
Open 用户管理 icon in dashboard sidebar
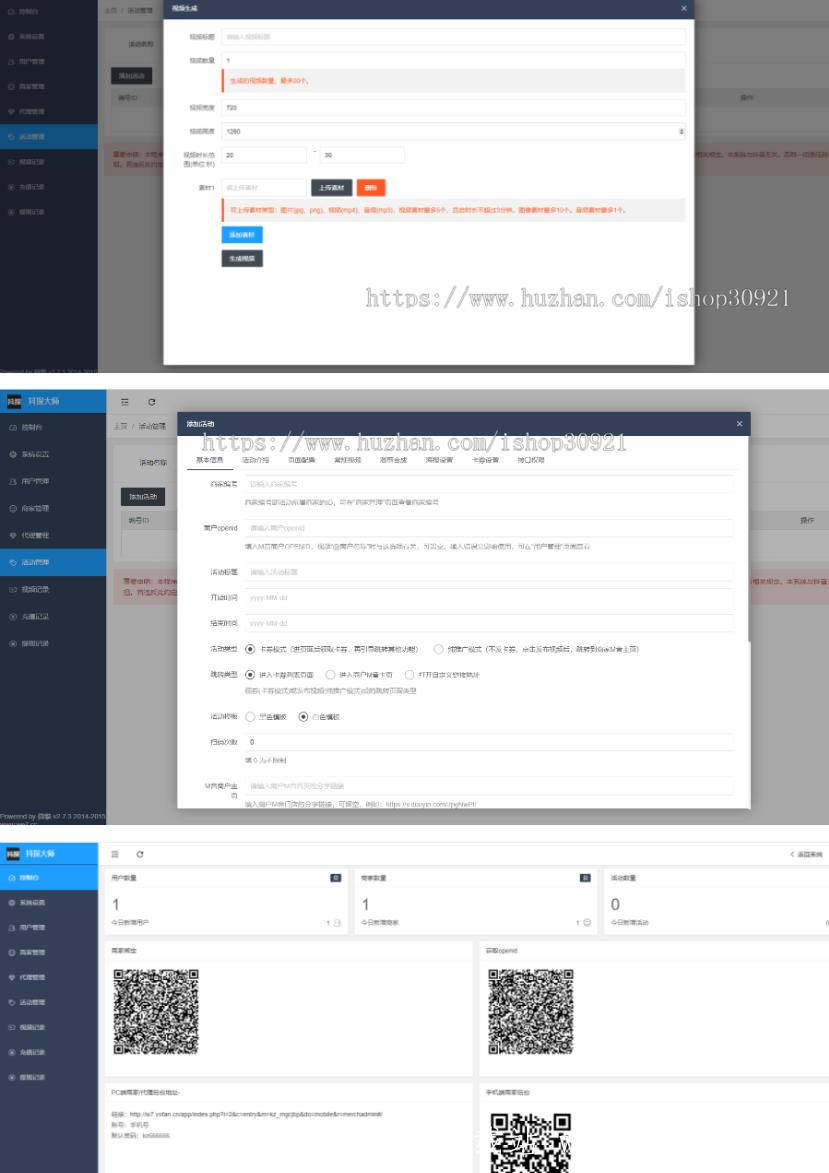12,928
